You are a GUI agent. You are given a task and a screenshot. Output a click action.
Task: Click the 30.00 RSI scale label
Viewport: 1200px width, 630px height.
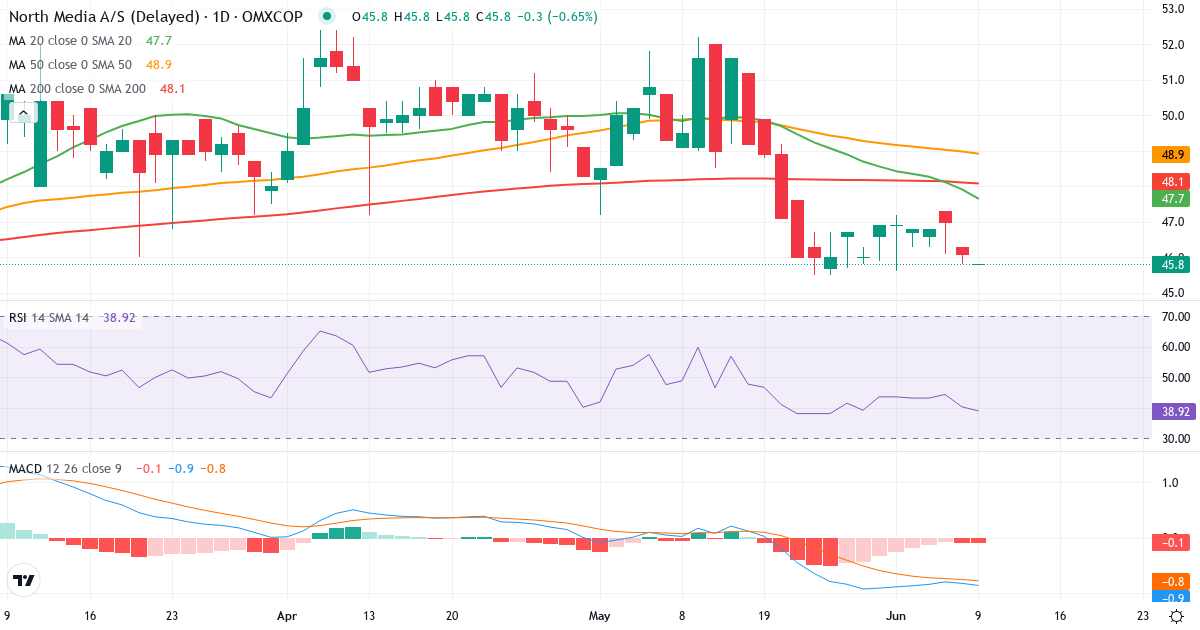click(1175, 438)
